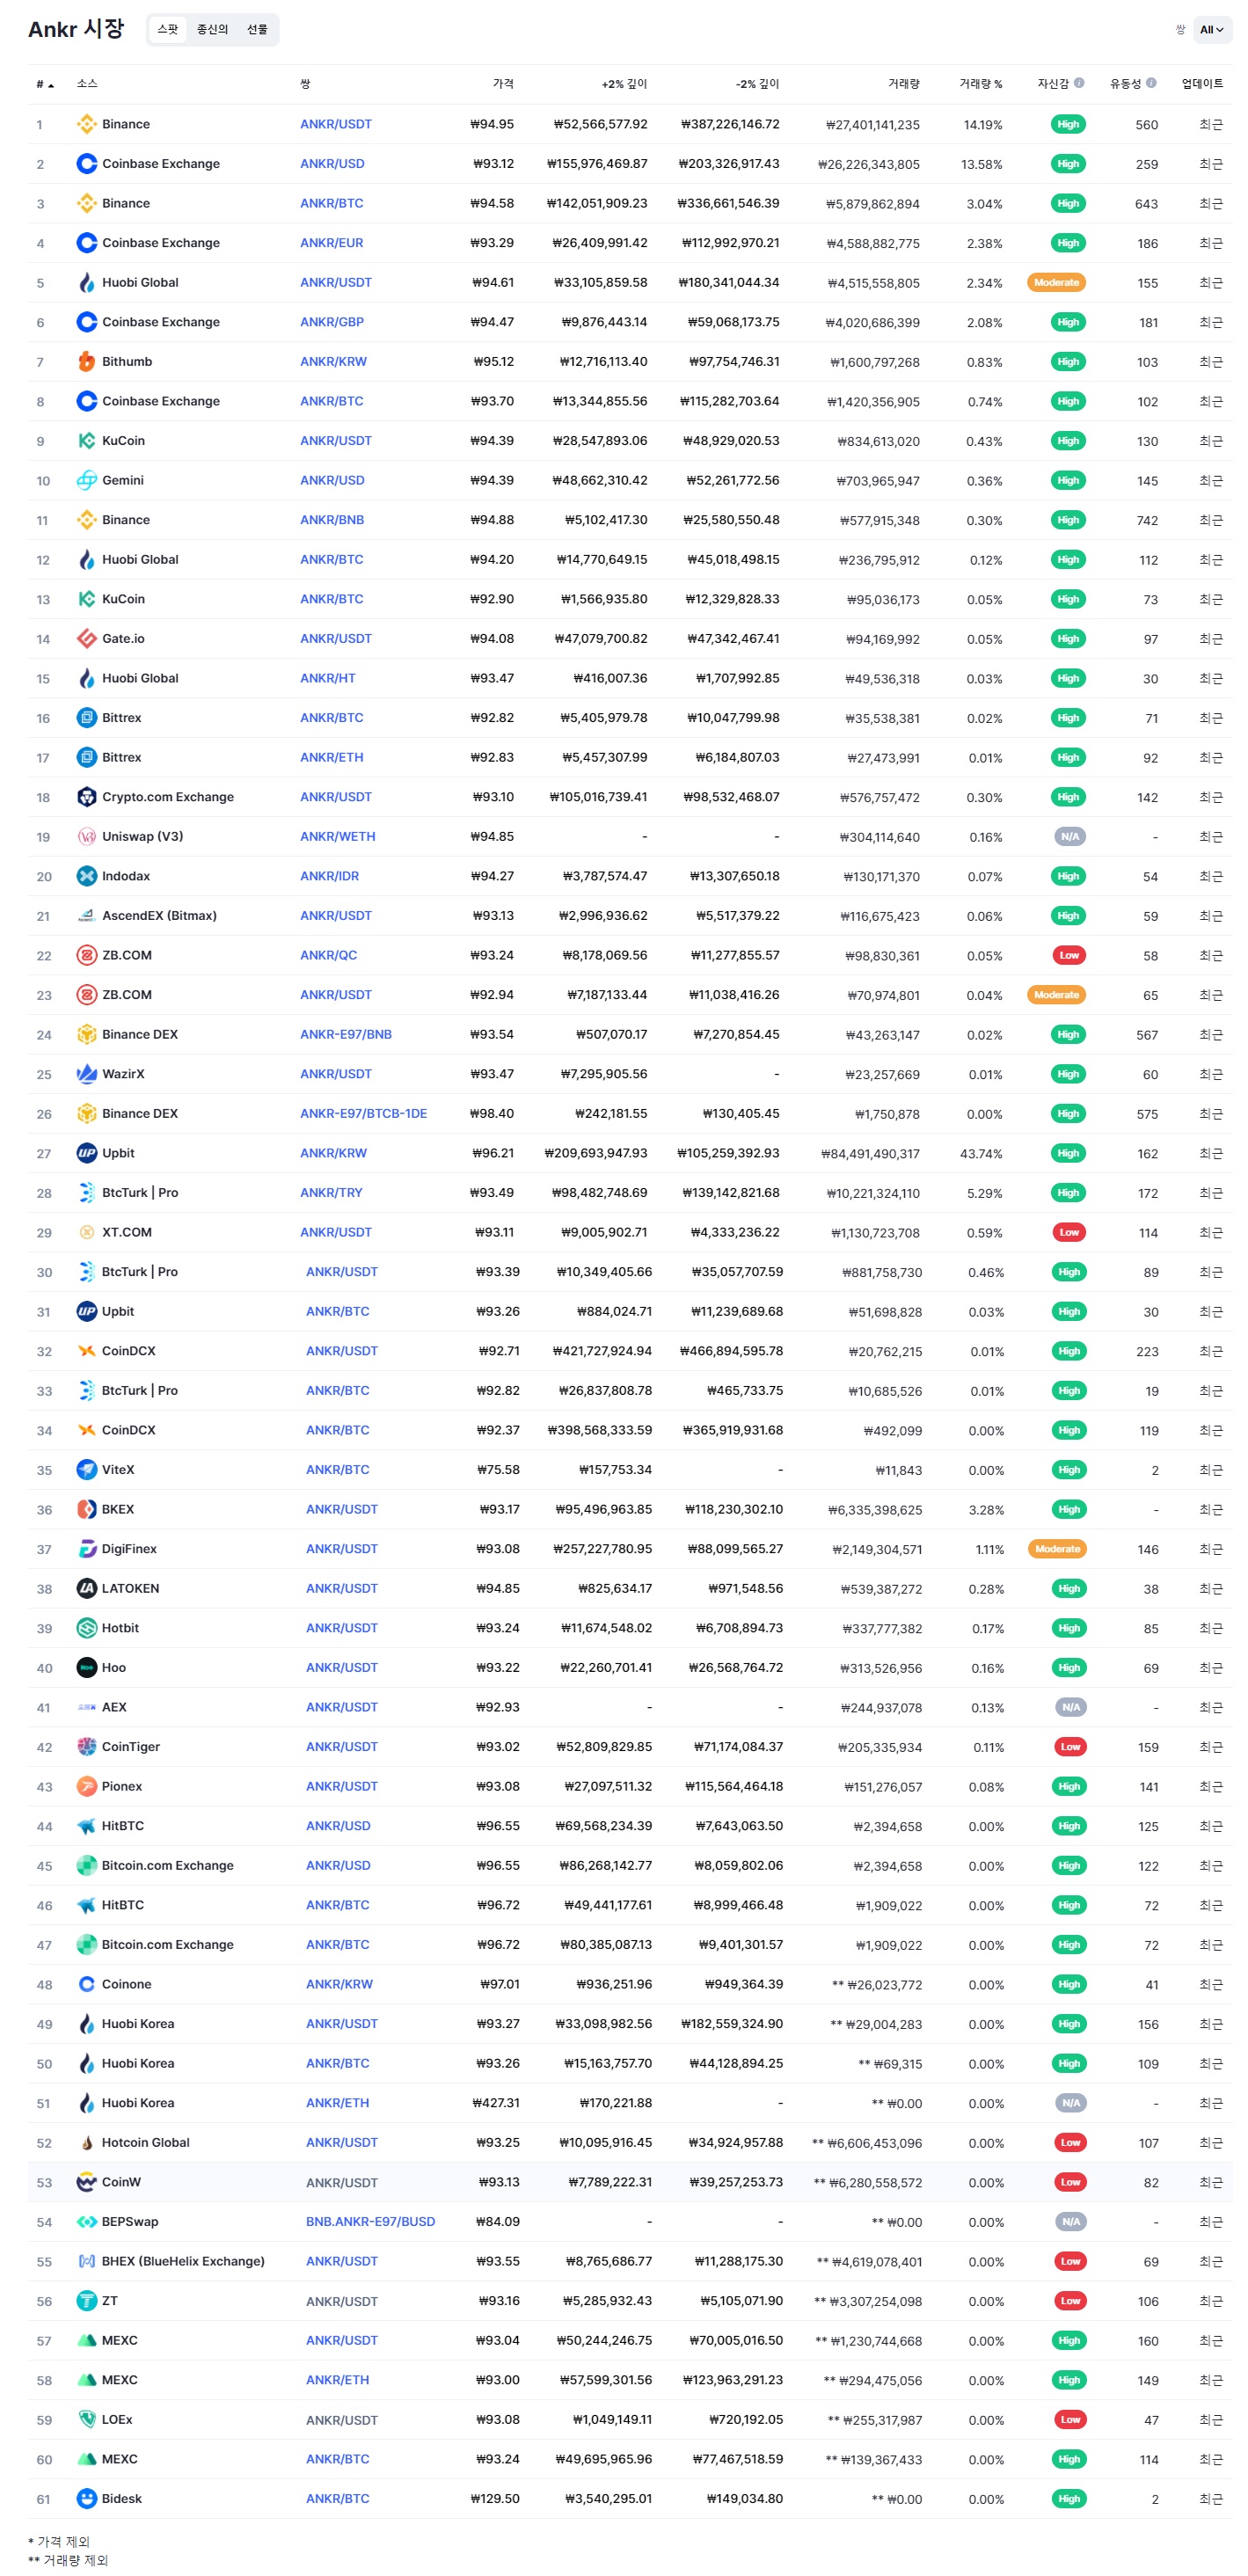This screenshot has height=2576, width=1248.
Task: Click the BHEX (BlueHelix Exchange) logo
Action: [x=87, y=2261]
